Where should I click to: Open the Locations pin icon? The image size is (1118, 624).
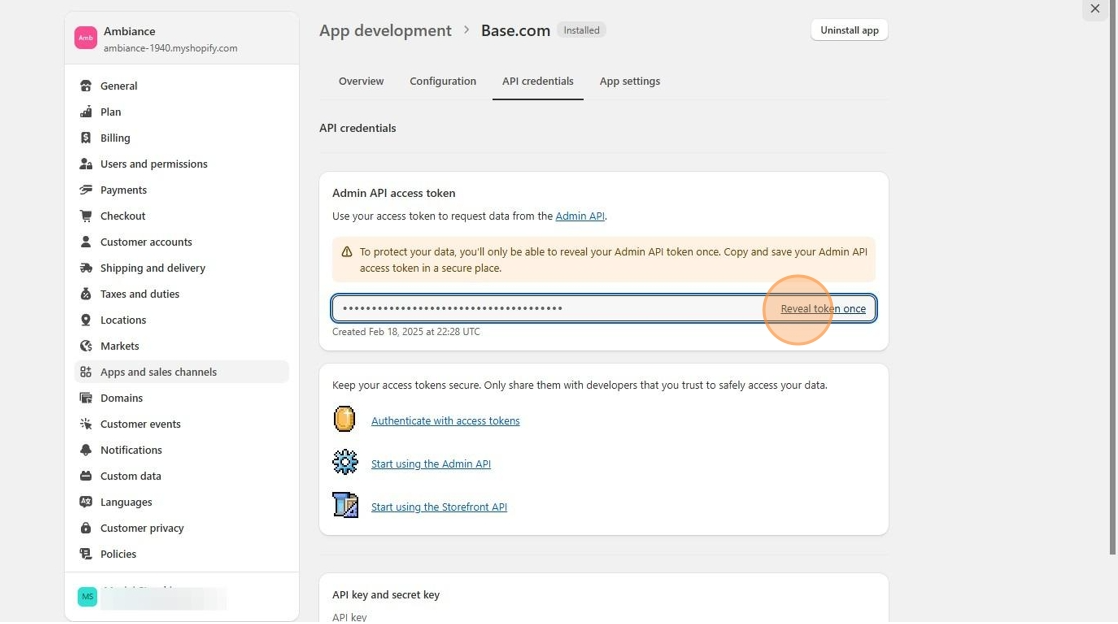86,320
